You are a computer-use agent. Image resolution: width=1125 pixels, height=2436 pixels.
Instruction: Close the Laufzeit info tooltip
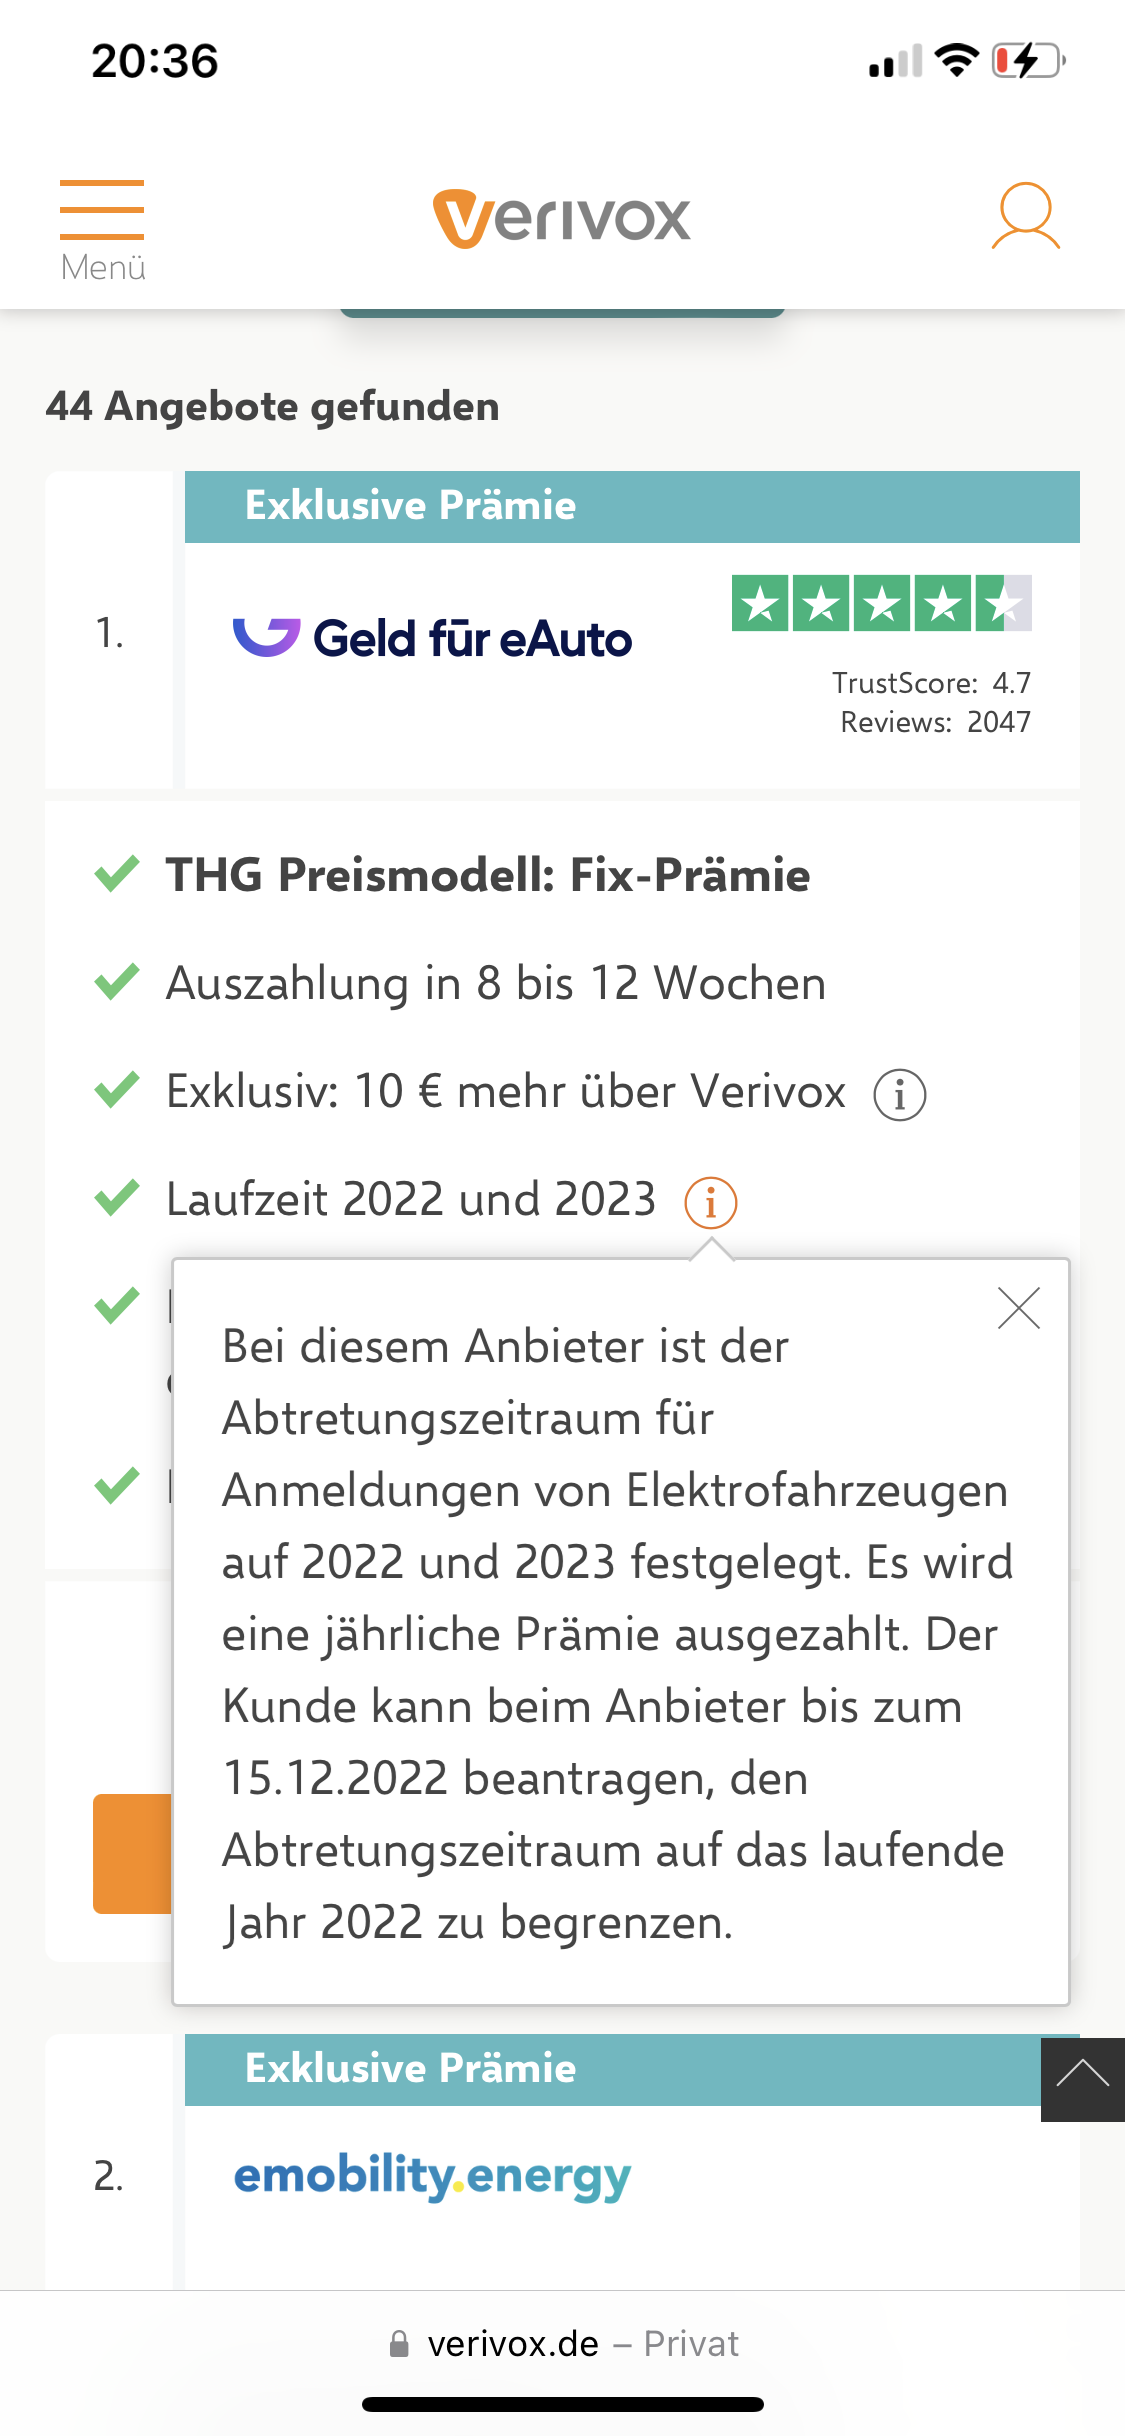point(1019,1308)
